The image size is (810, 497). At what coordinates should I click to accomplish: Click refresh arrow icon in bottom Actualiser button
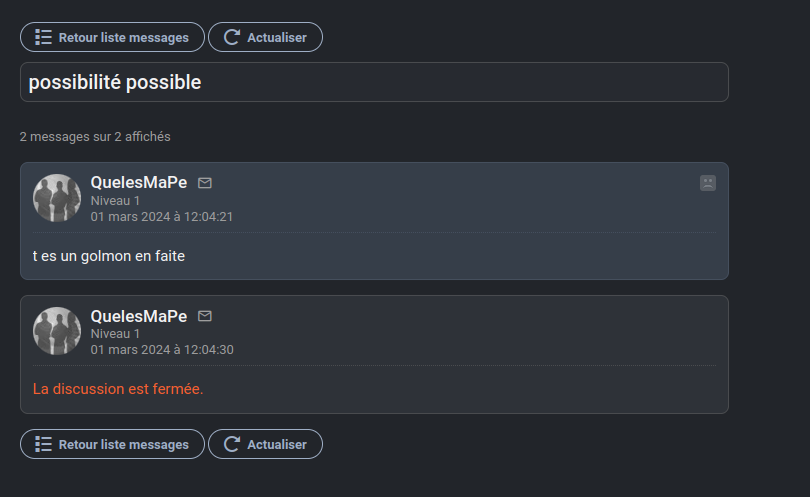[232, 444]
